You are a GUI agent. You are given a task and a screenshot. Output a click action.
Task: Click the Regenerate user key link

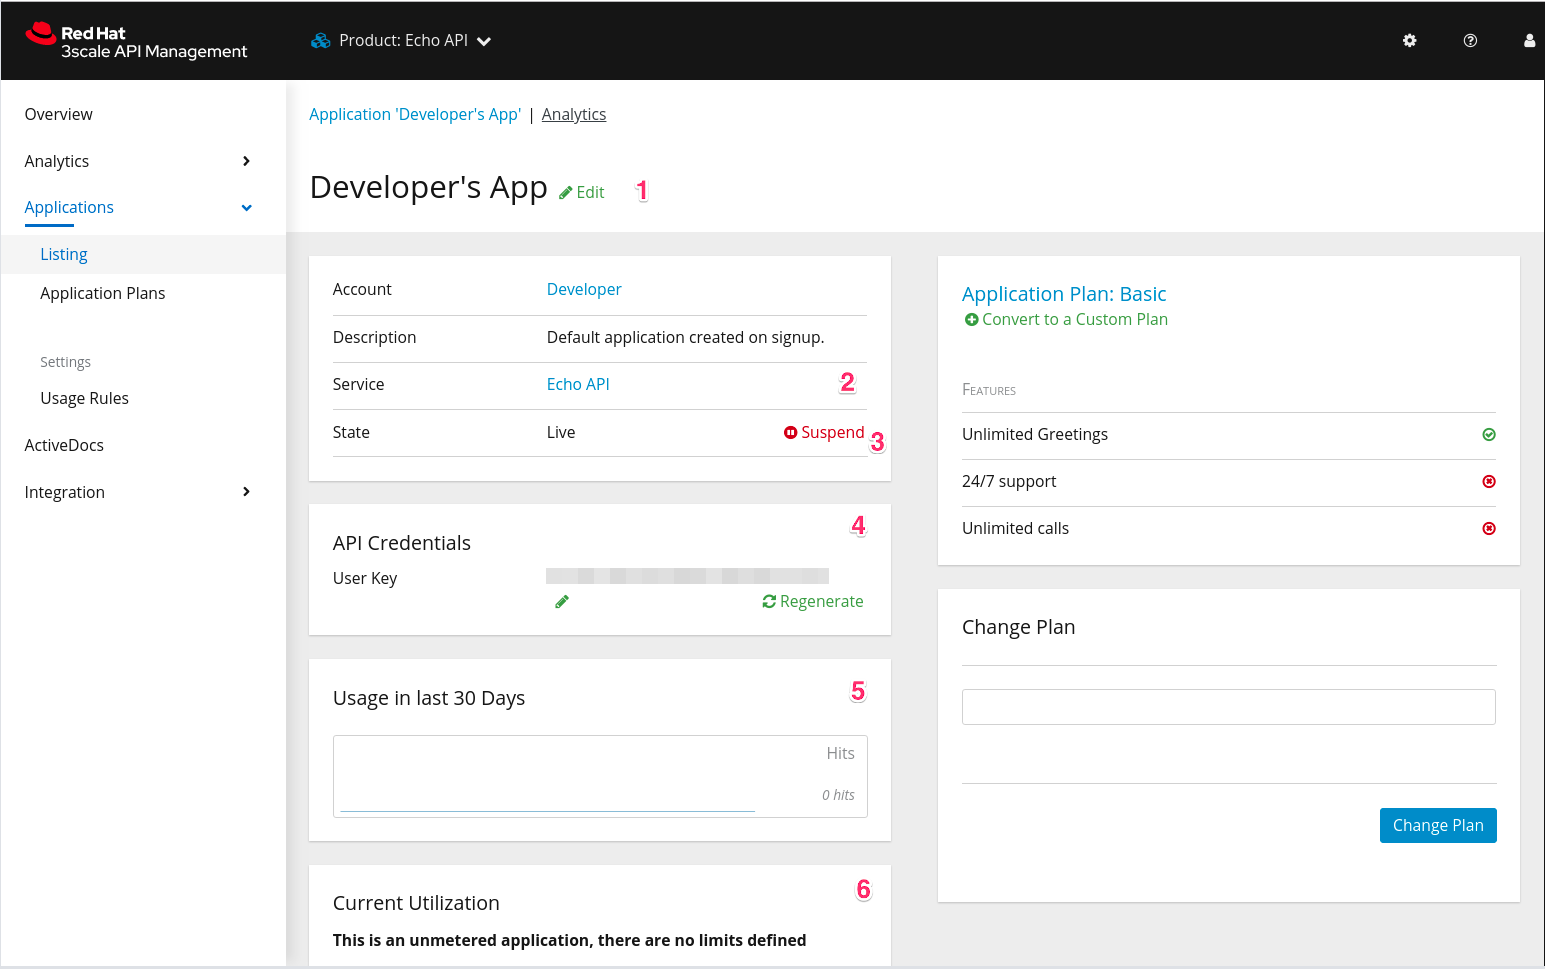tap(821, 601)
